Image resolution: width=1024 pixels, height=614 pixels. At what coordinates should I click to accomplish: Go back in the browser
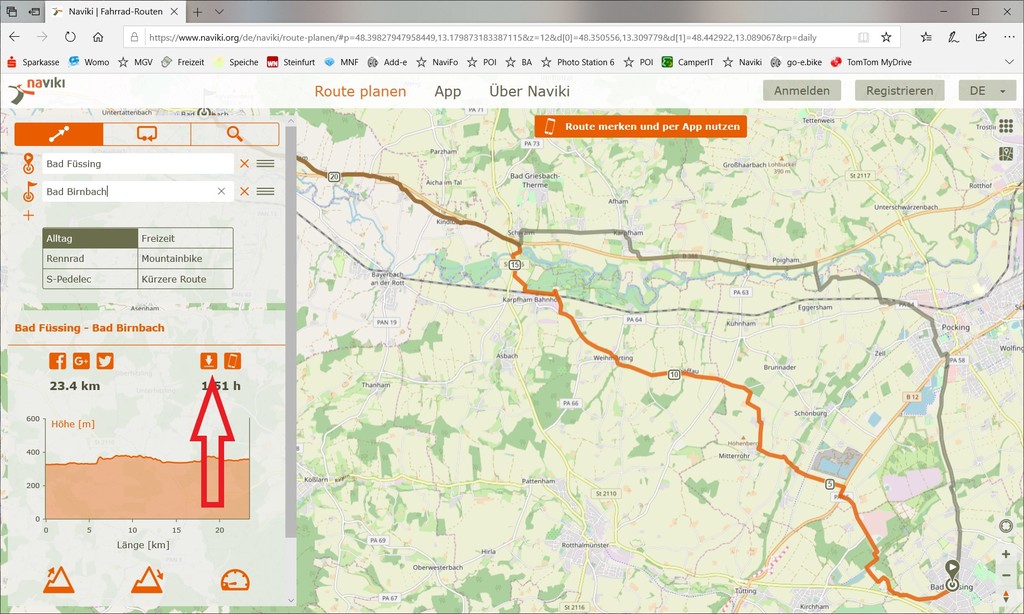(14, 37)
